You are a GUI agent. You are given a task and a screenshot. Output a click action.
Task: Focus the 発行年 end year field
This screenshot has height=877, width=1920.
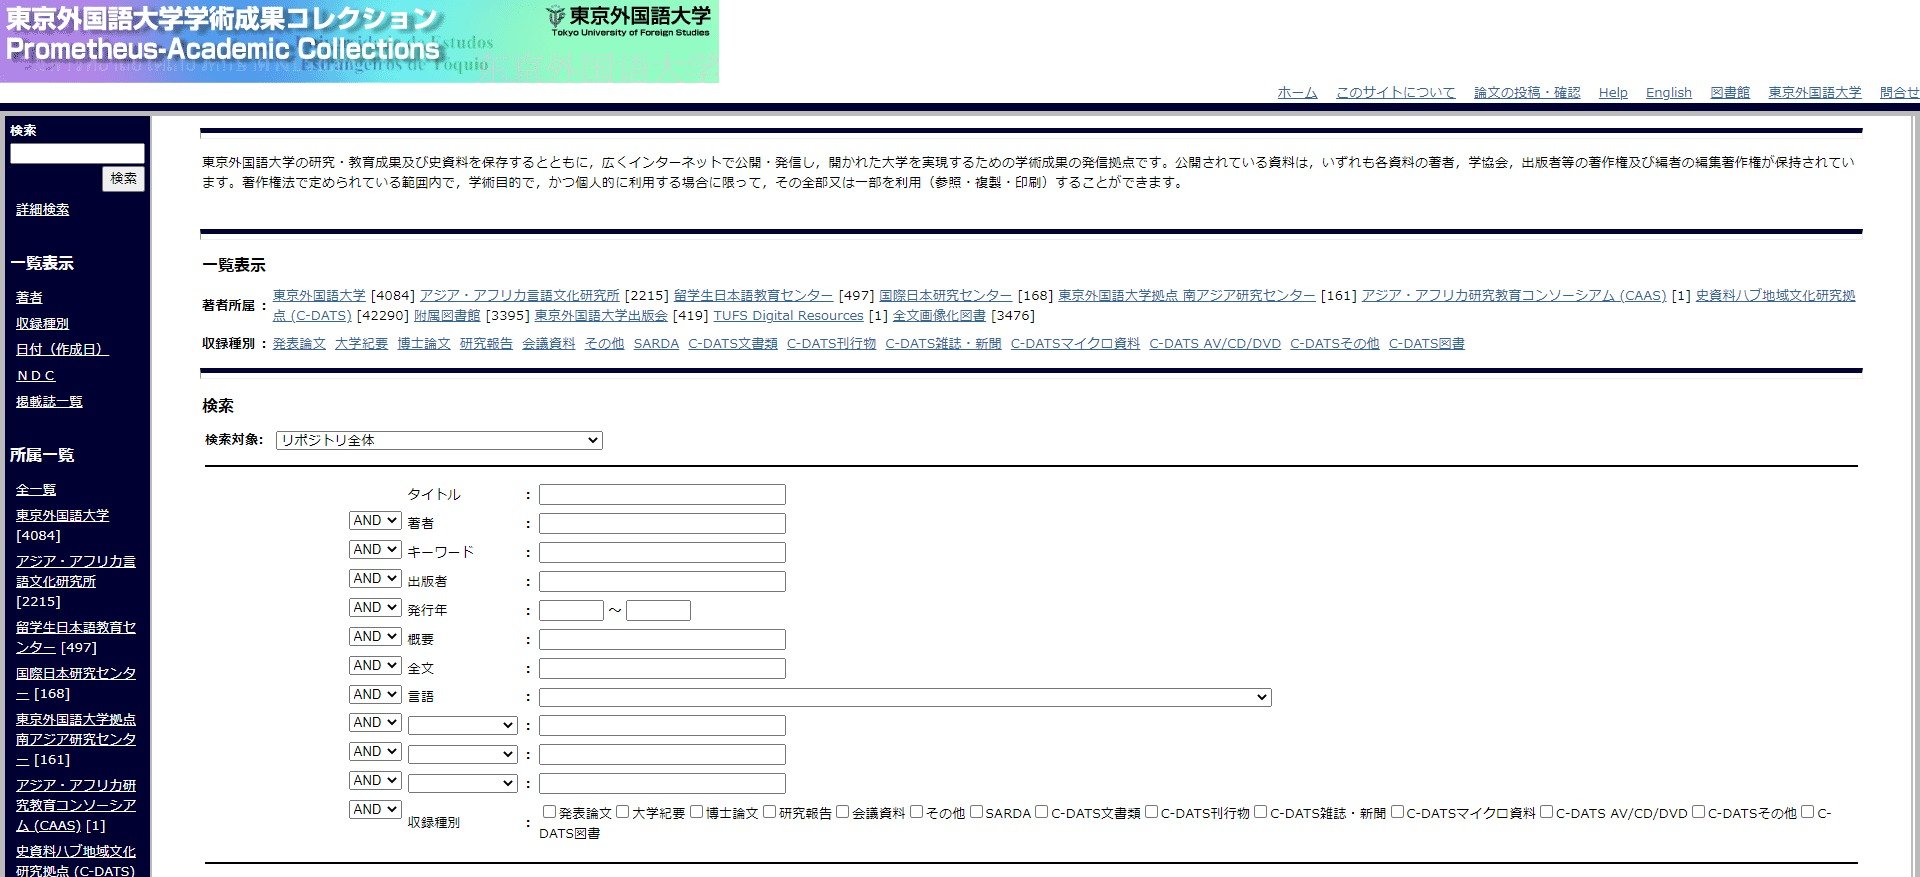(x=658, y=611)
